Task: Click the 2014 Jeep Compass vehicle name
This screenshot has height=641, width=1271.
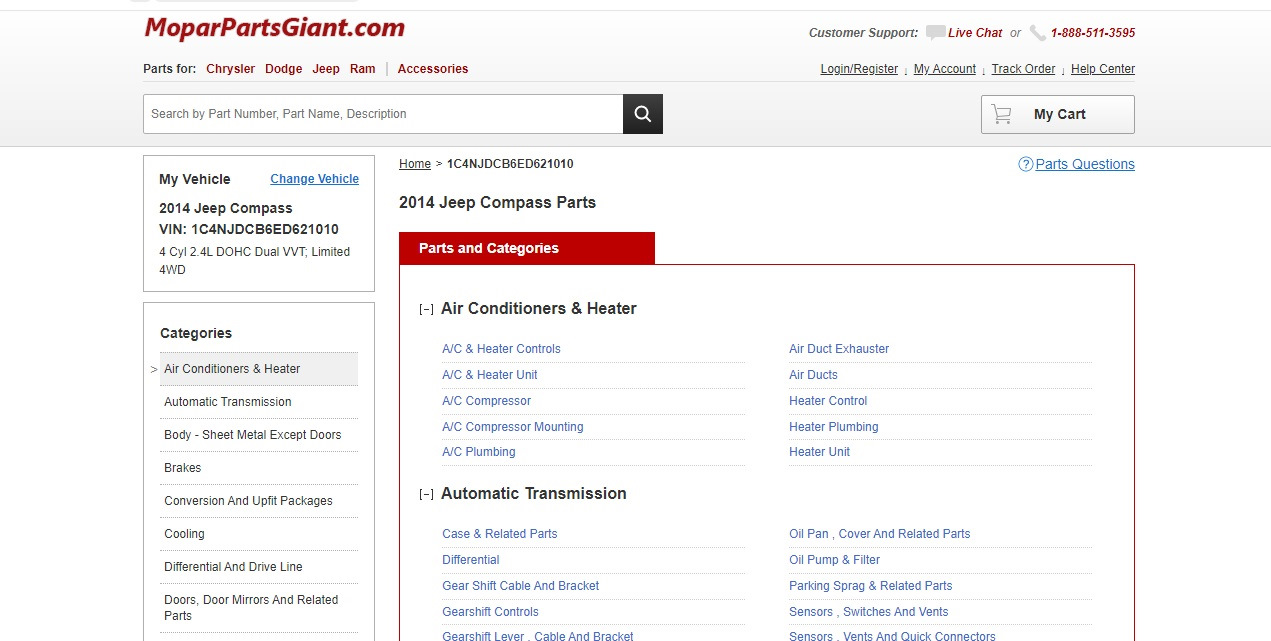Action: point(226,209)
